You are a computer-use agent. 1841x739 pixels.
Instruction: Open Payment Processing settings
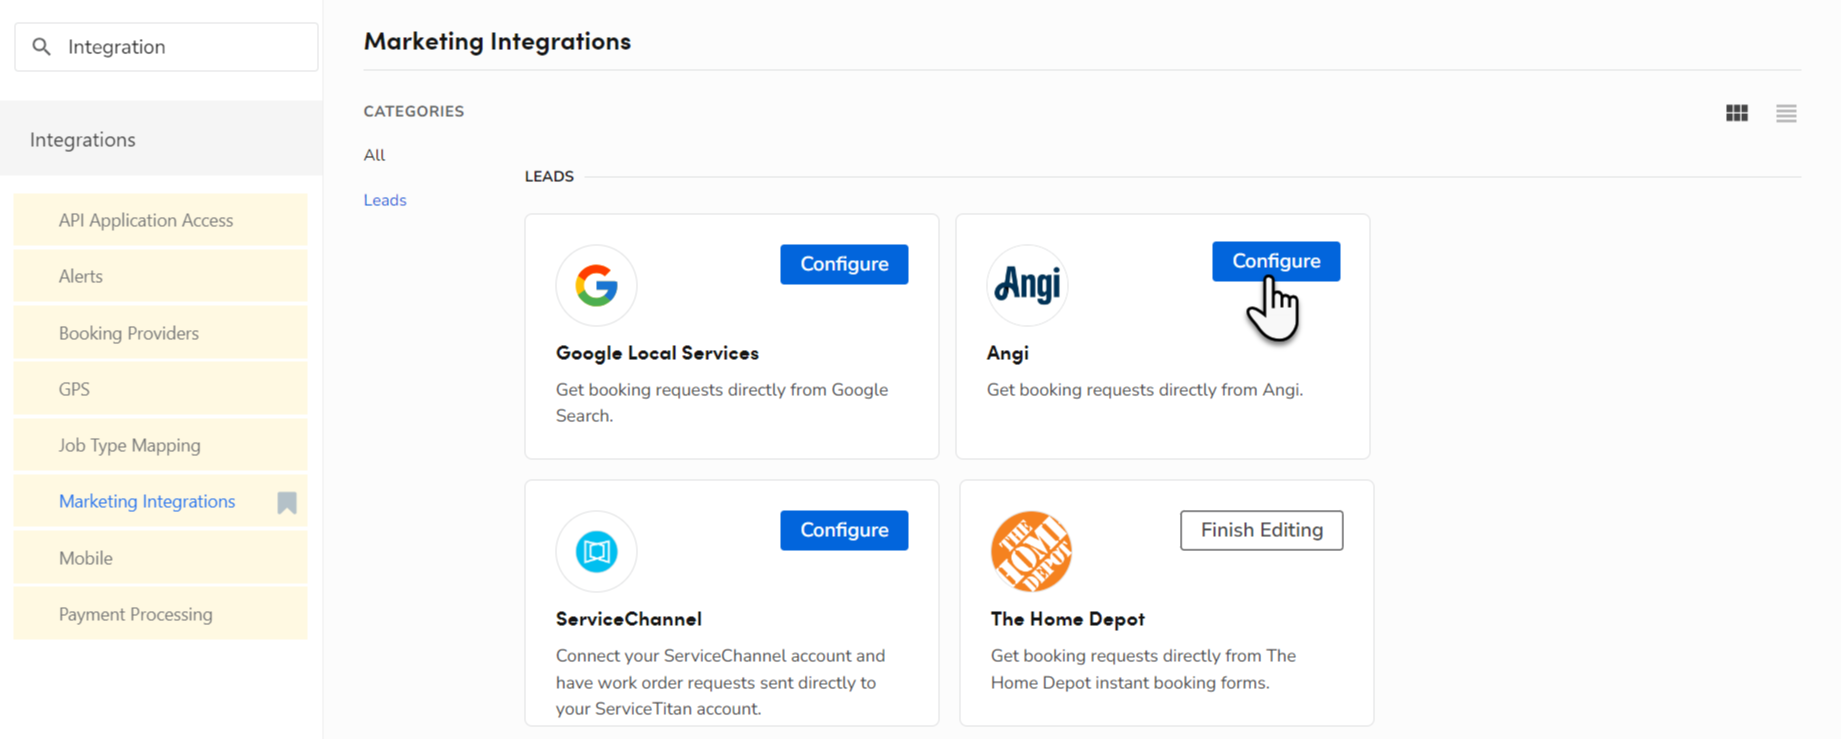136,614
